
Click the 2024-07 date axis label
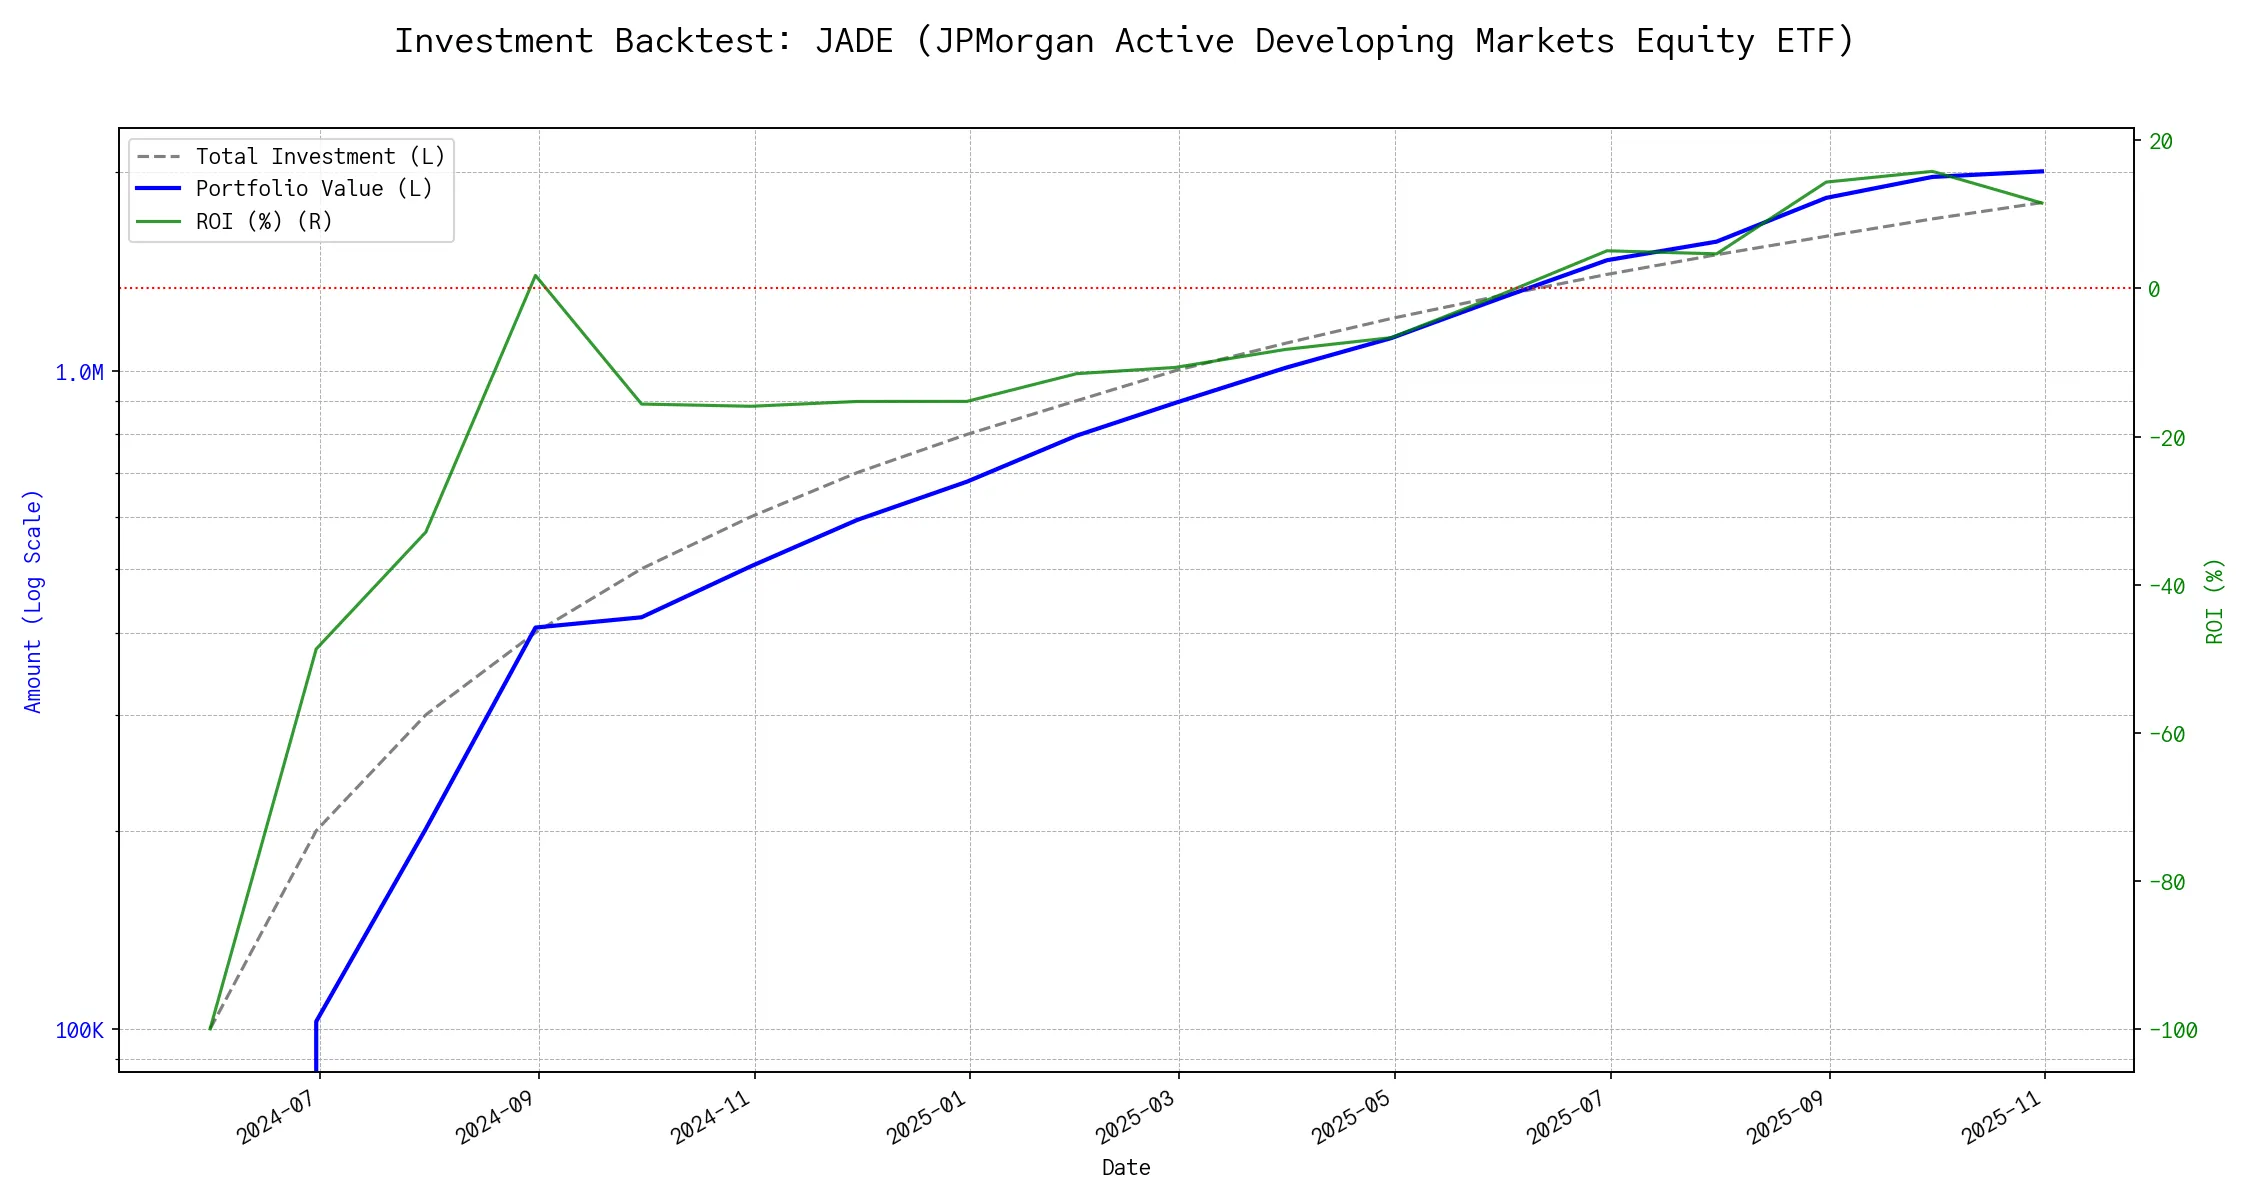276,1116
